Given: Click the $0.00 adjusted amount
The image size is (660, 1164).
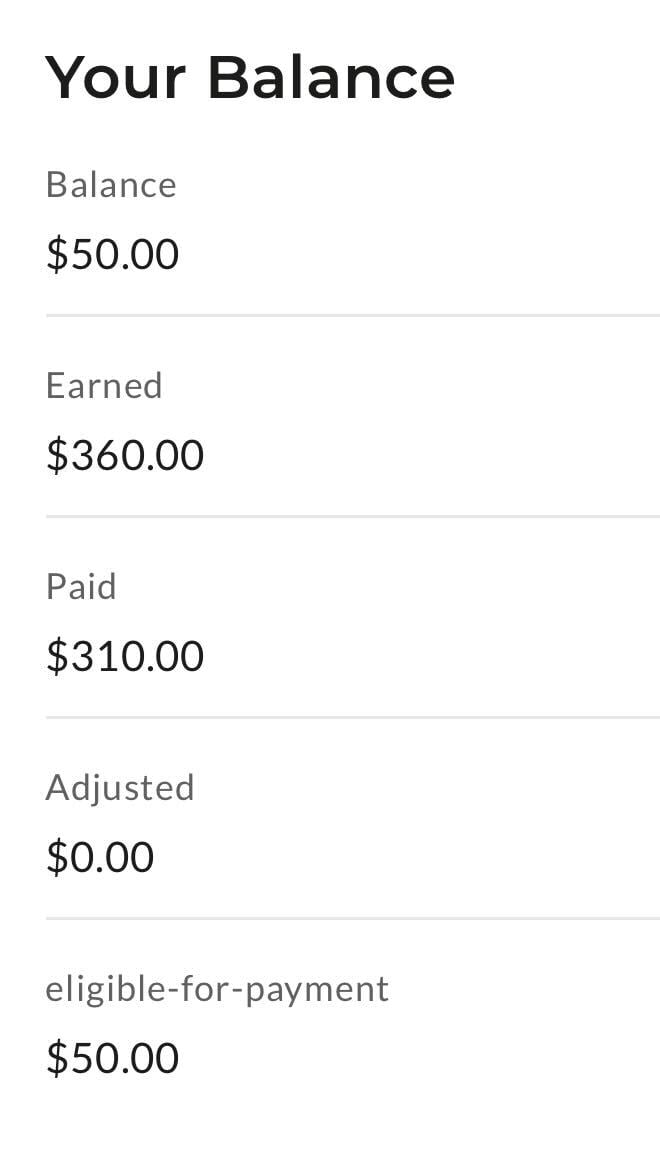Looking at the screenshot, I should pyautogui.click(x=99, y=857).
